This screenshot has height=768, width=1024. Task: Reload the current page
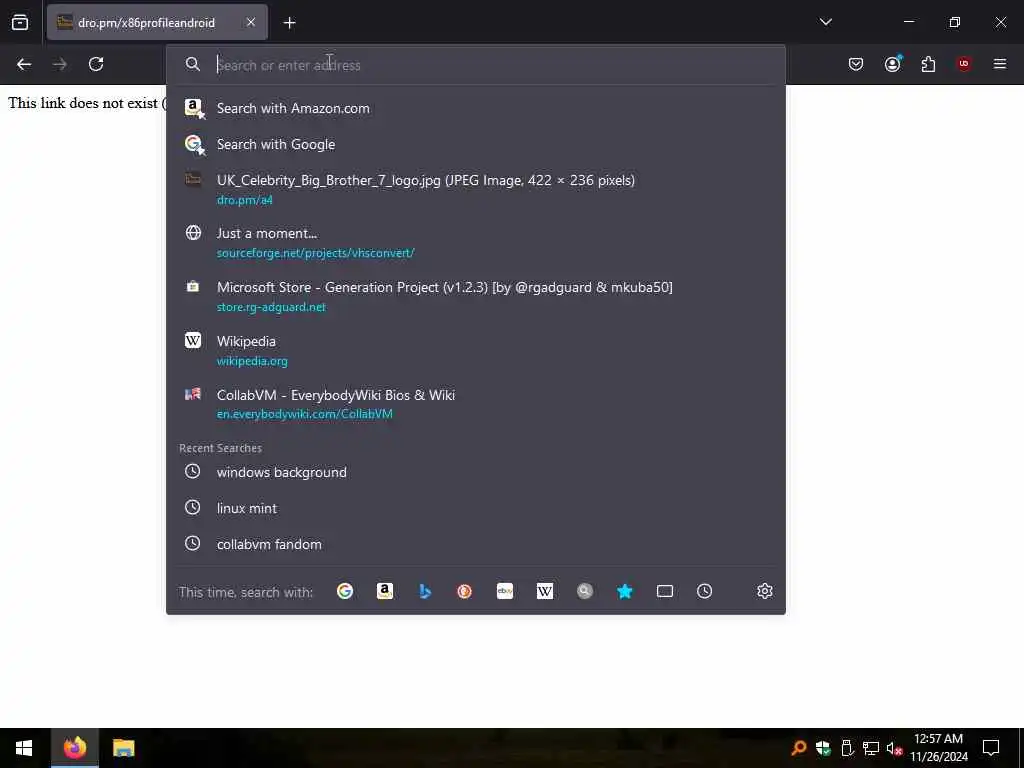click(96, 64)
